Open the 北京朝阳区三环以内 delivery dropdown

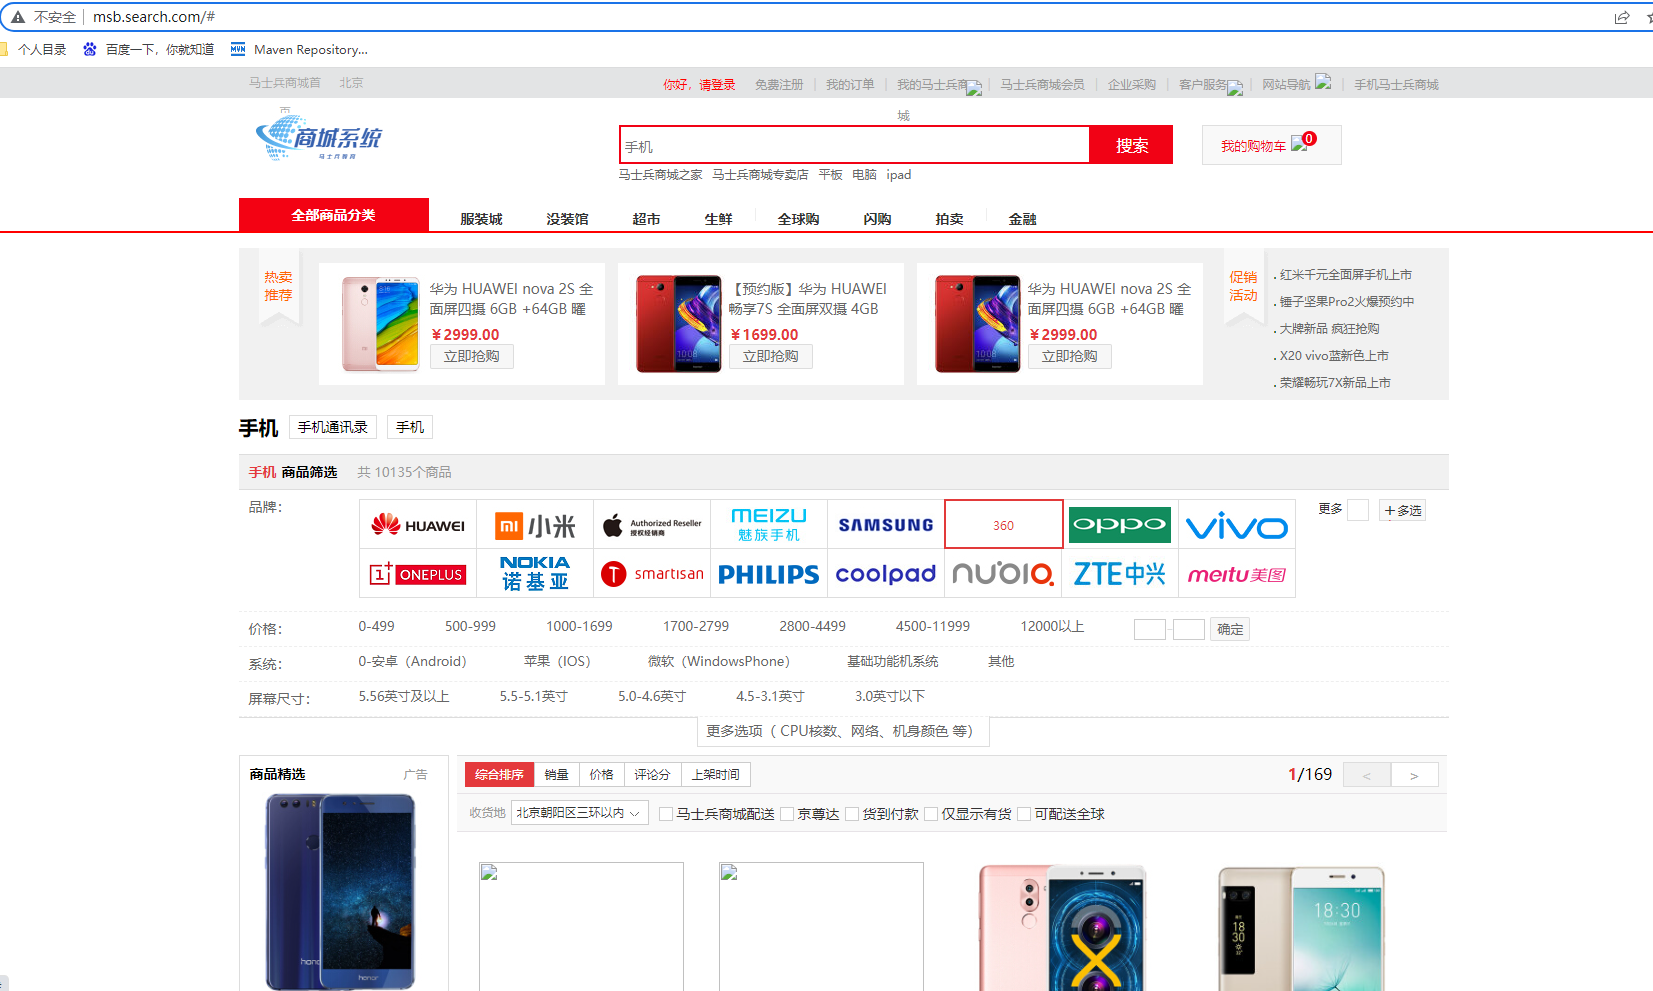point(577,813)
